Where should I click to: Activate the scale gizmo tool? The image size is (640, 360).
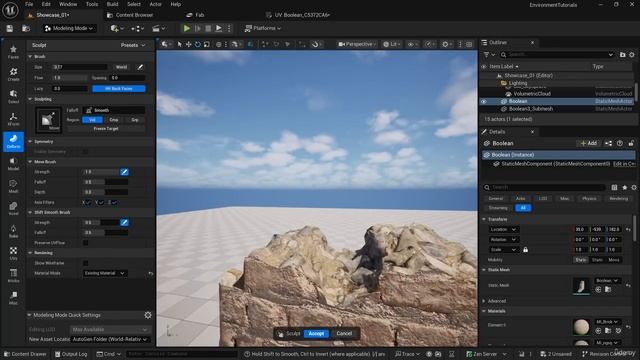coord(207,44)
